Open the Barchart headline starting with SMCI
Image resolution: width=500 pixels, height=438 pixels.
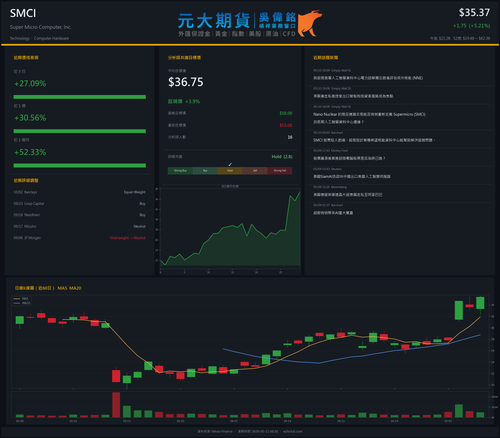[x=374, y=140]
